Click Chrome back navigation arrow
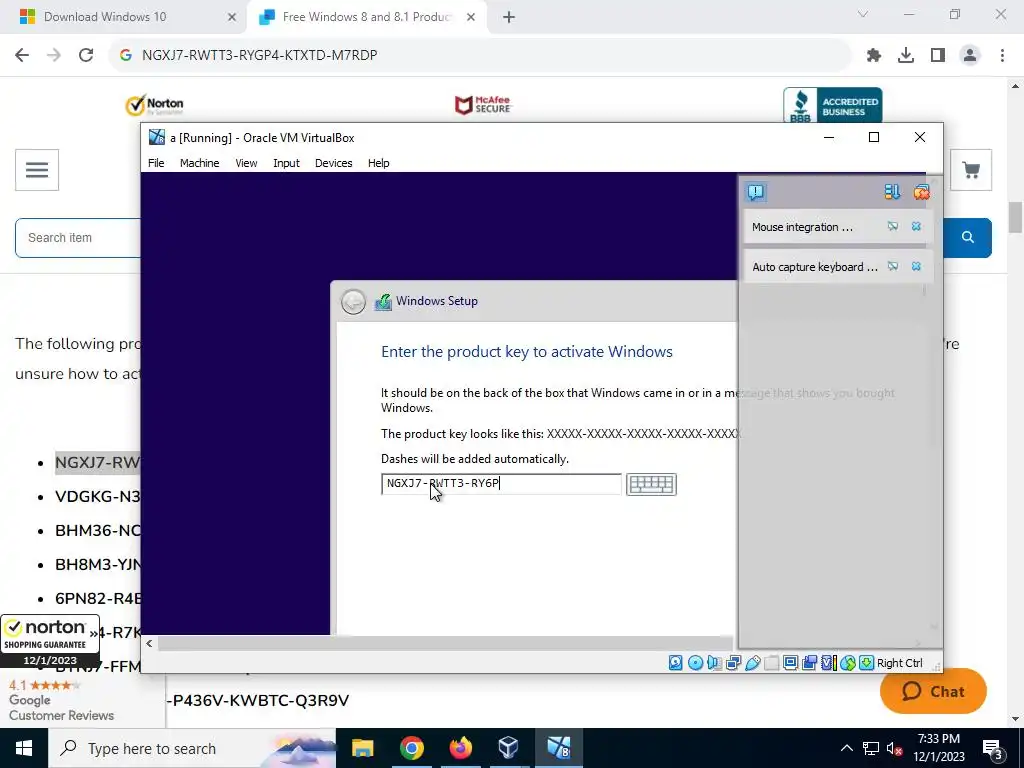 point(22,55)
